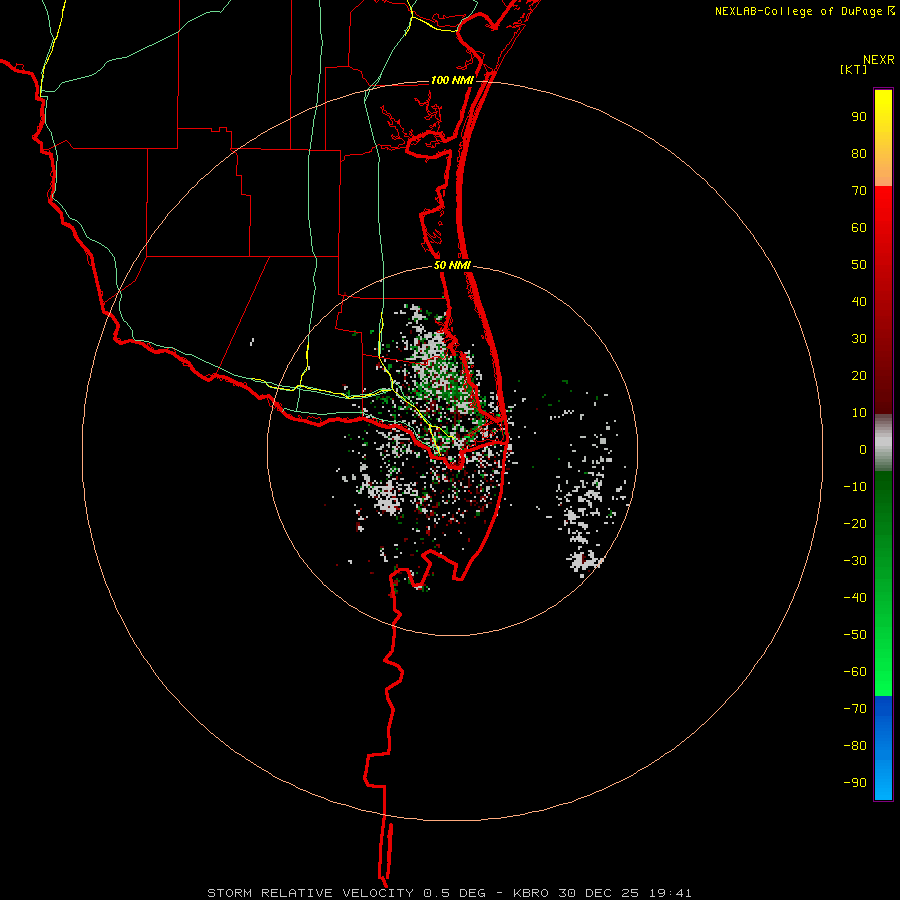
Task: Click the Storm Relative Velocity caption text
Action: pos(449,893)
